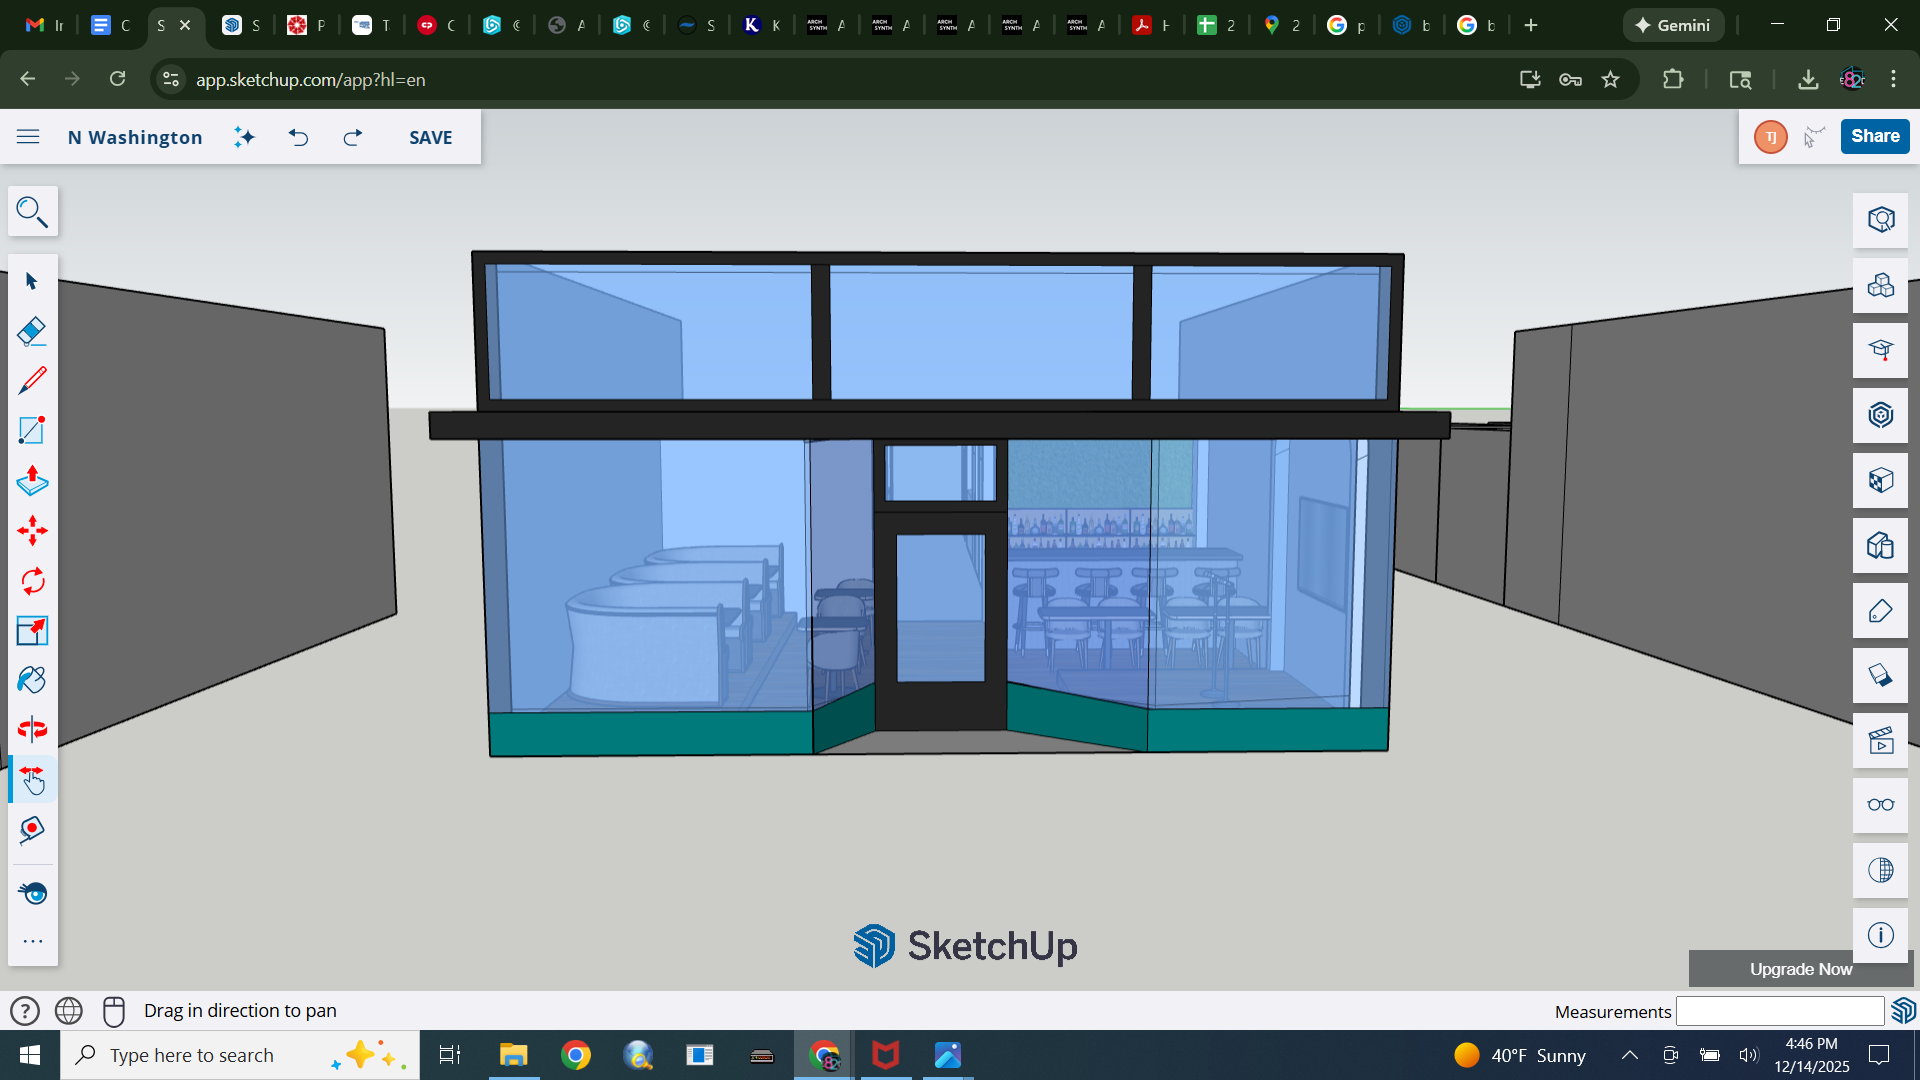This screenshot has width=1920, height=1080.
Task: Activate the Push/Pull tool
Action: [x=32, y=481]
